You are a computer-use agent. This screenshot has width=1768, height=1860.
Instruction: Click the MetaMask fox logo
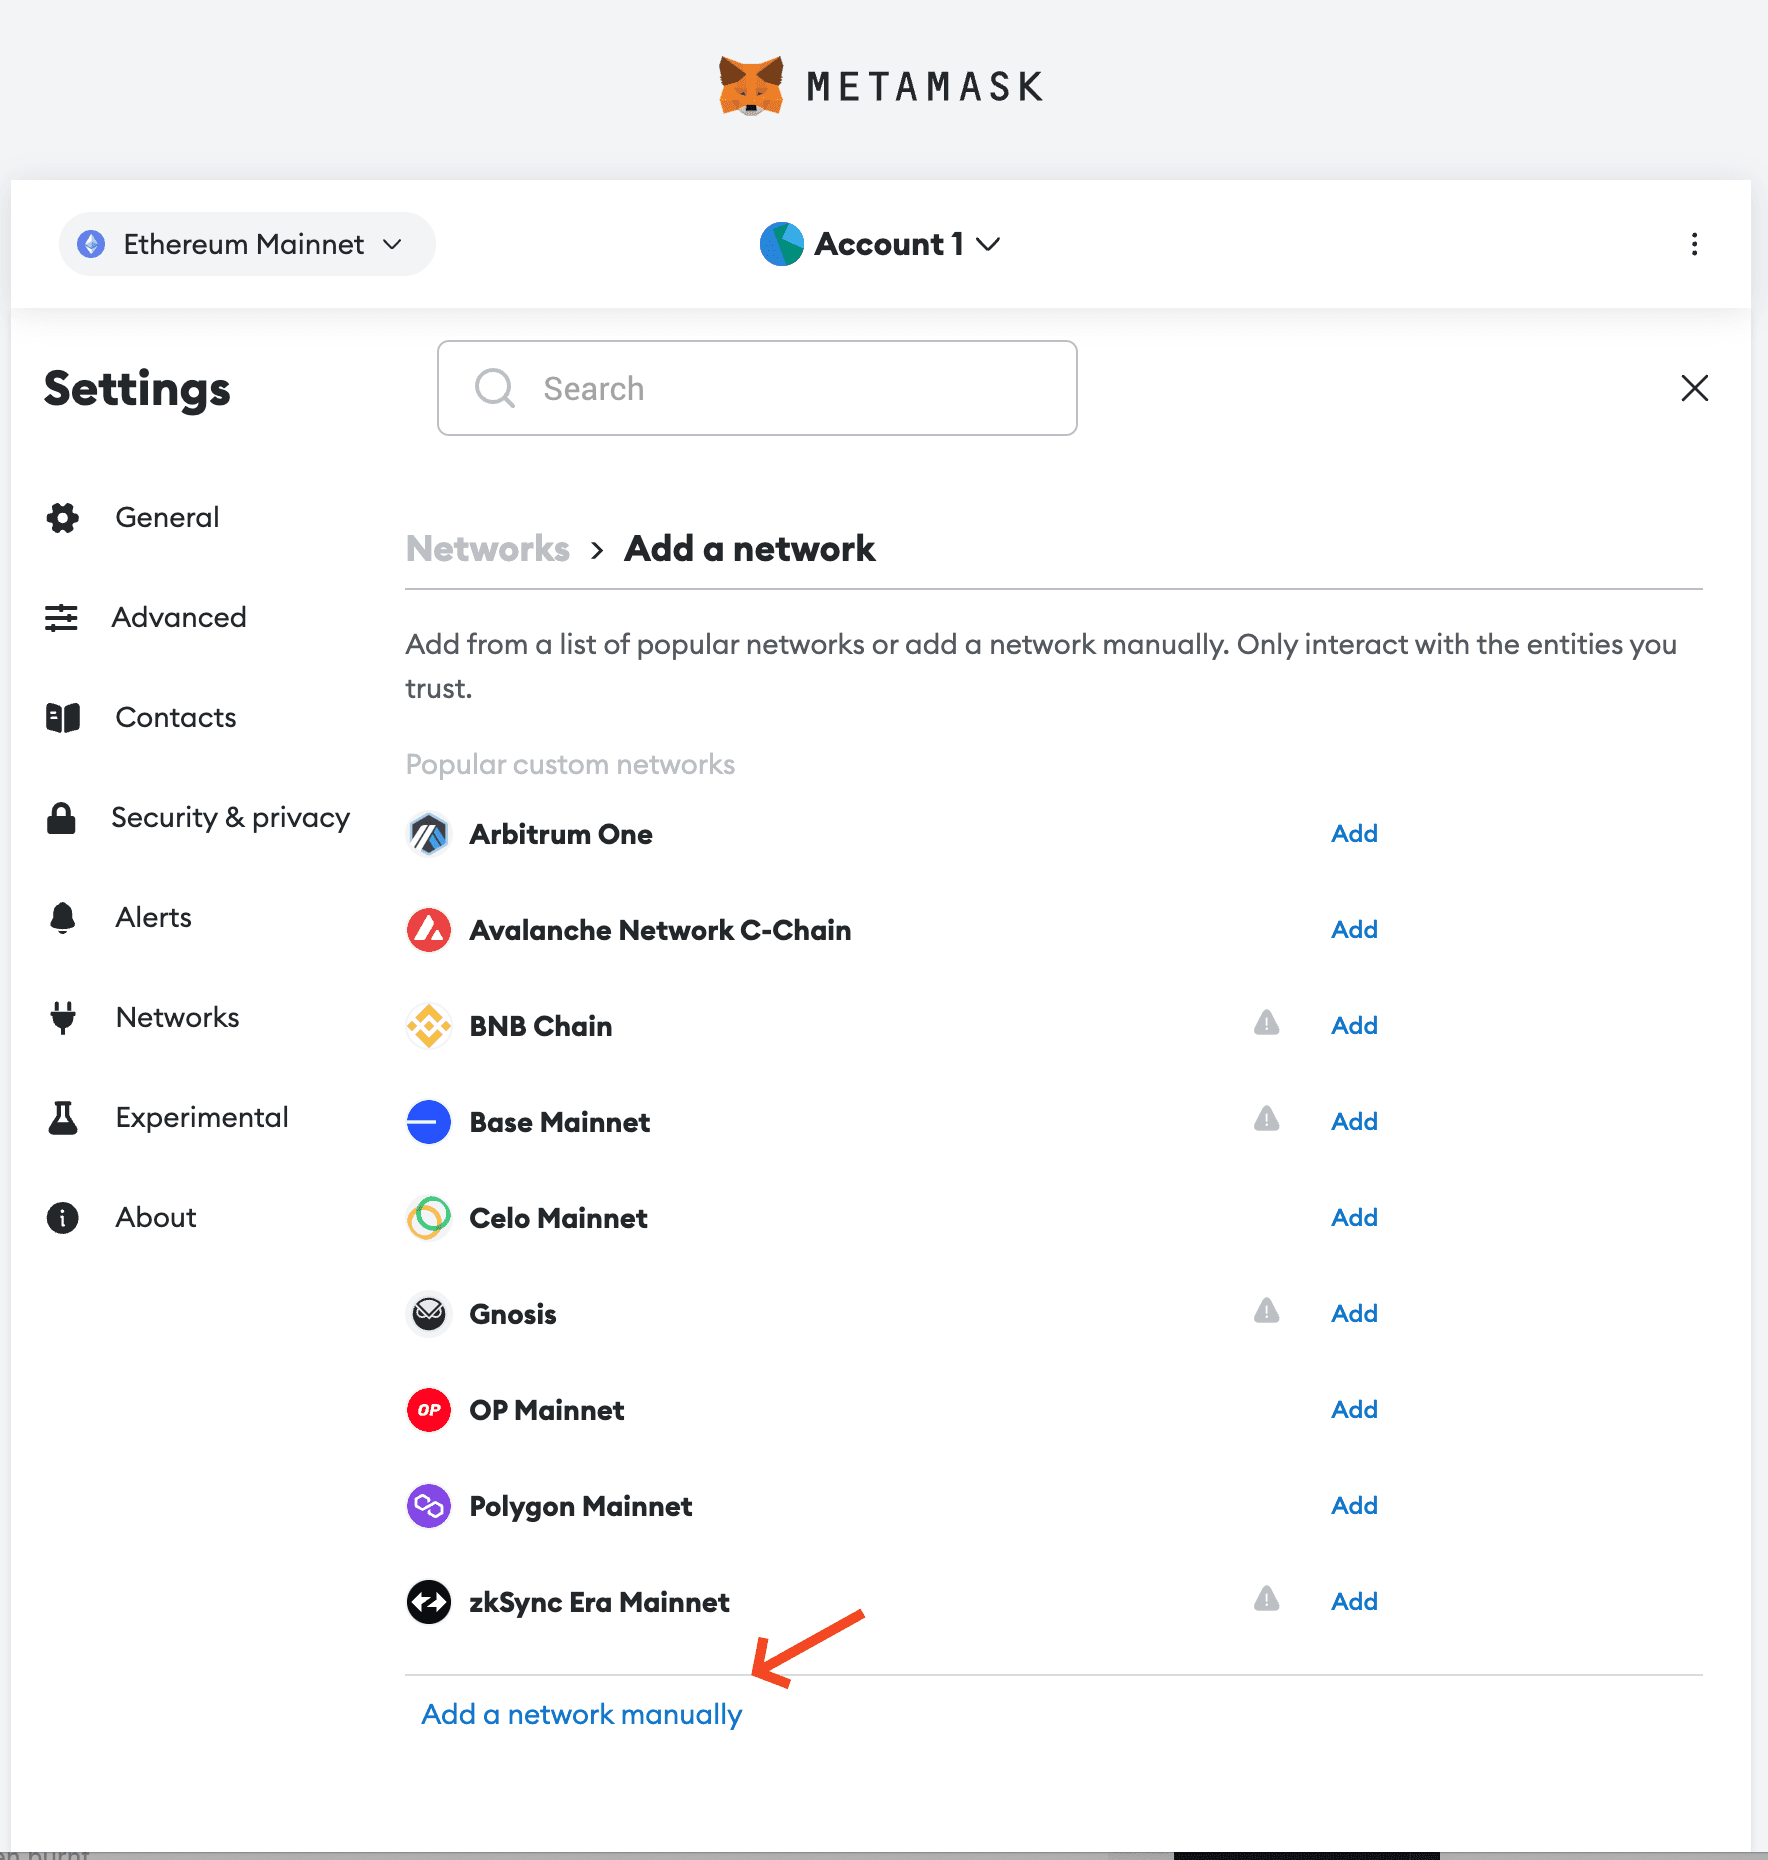(x=751, y=86)
